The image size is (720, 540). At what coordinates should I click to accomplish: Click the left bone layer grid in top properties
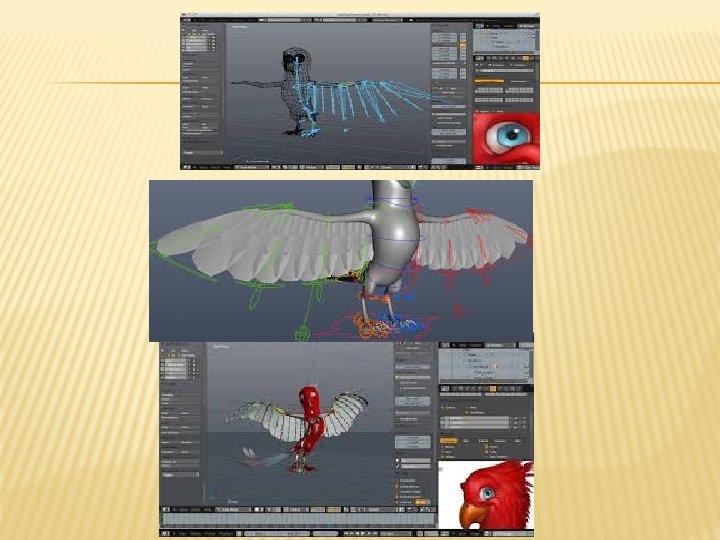[489, 90]
